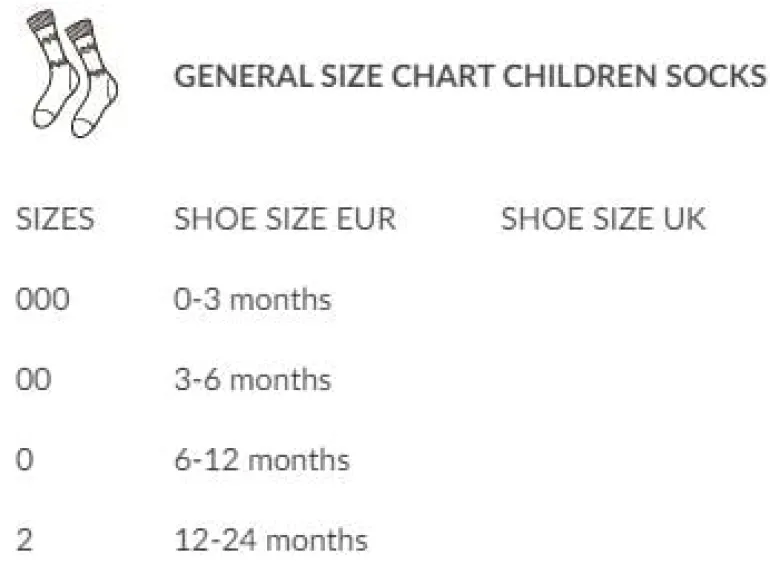Screen dimensions: 770x564
Task: Click the SHOE SIZE EUR column header
Action: (285, 219)
